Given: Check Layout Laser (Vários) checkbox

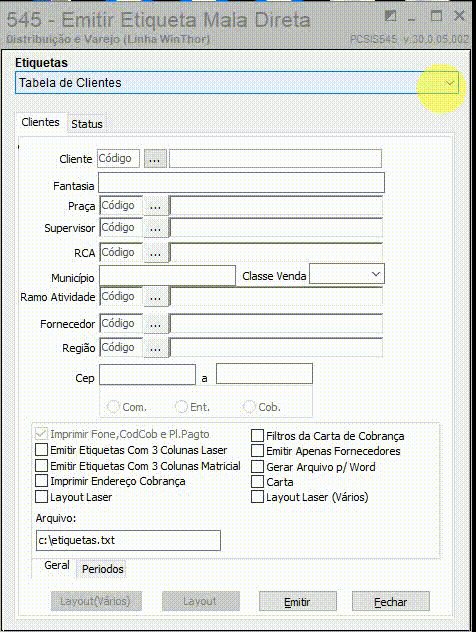Looking at the screenshot, I should [257, 497].
